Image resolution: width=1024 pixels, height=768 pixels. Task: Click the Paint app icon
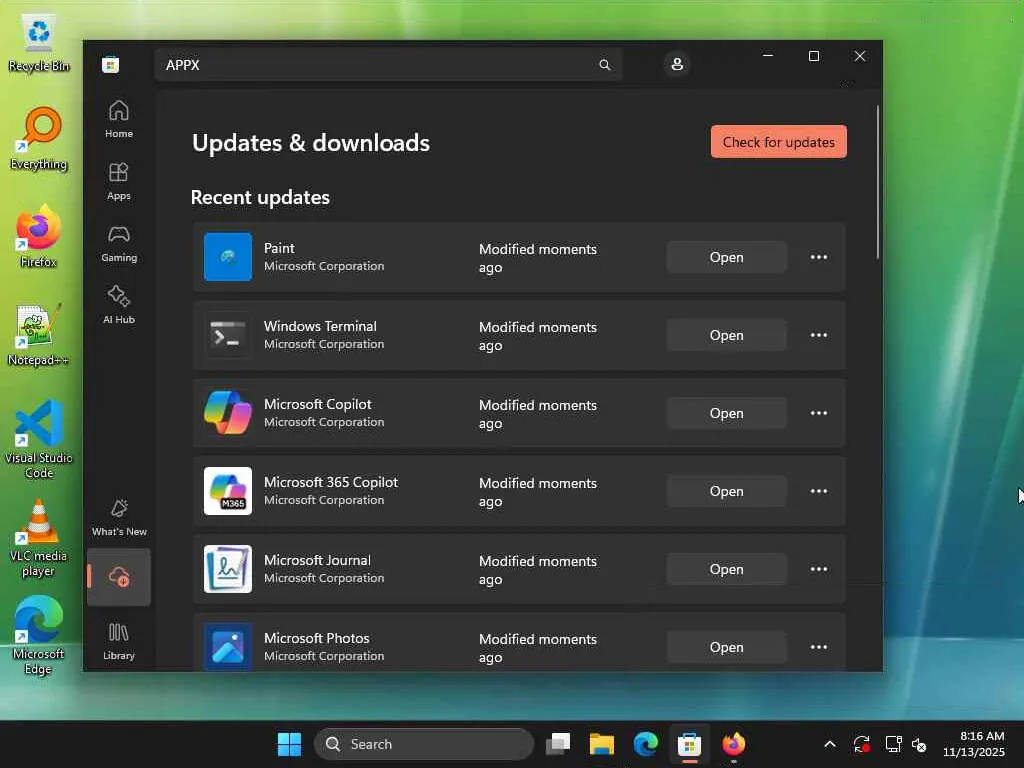click(x=228, y=257)
